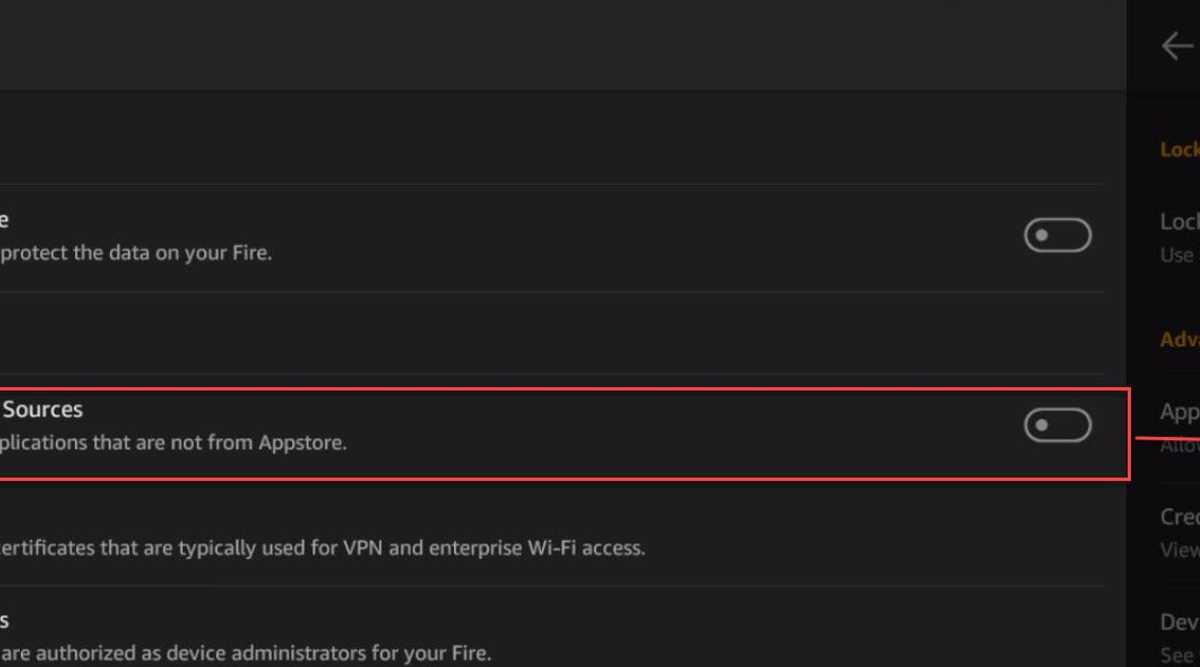Click the orange 'Lock' section header
The image size is (1200, 667).
1180,150
